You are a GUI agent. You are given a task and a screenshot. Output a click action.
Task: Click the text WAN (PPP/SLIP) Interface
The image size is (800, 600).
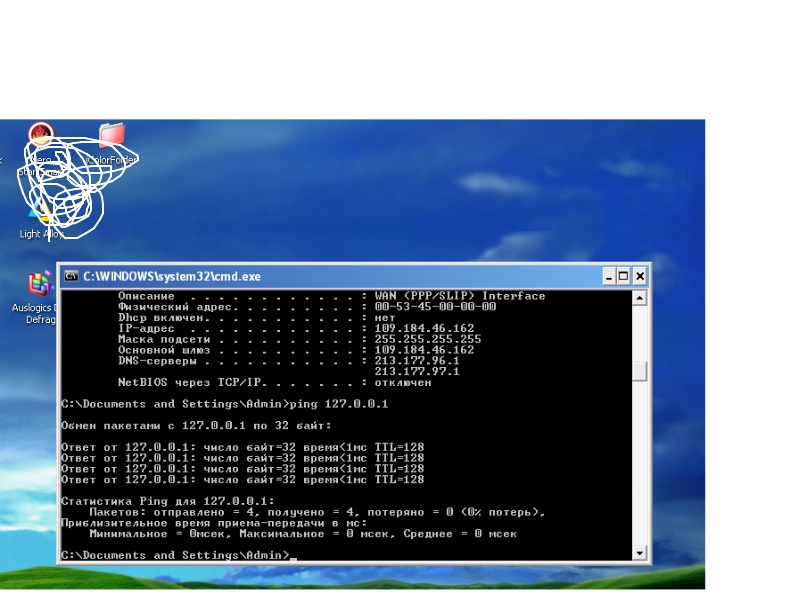point(460,296)
